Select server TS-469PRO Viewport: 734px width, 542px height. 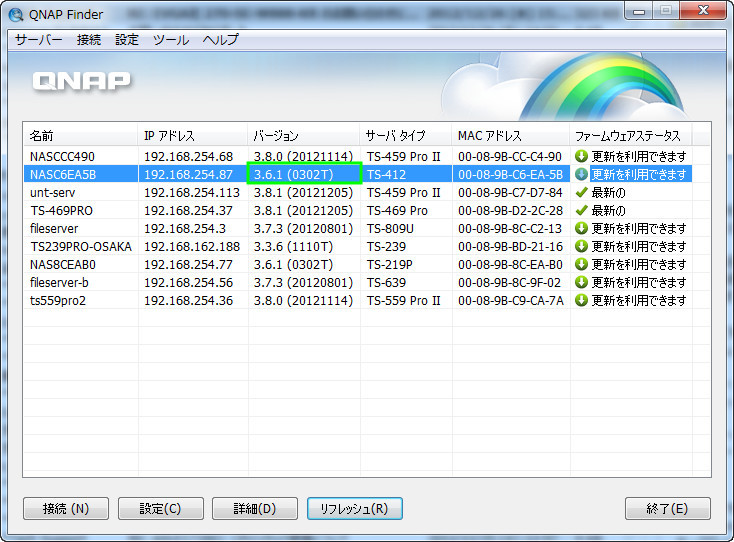61,211
